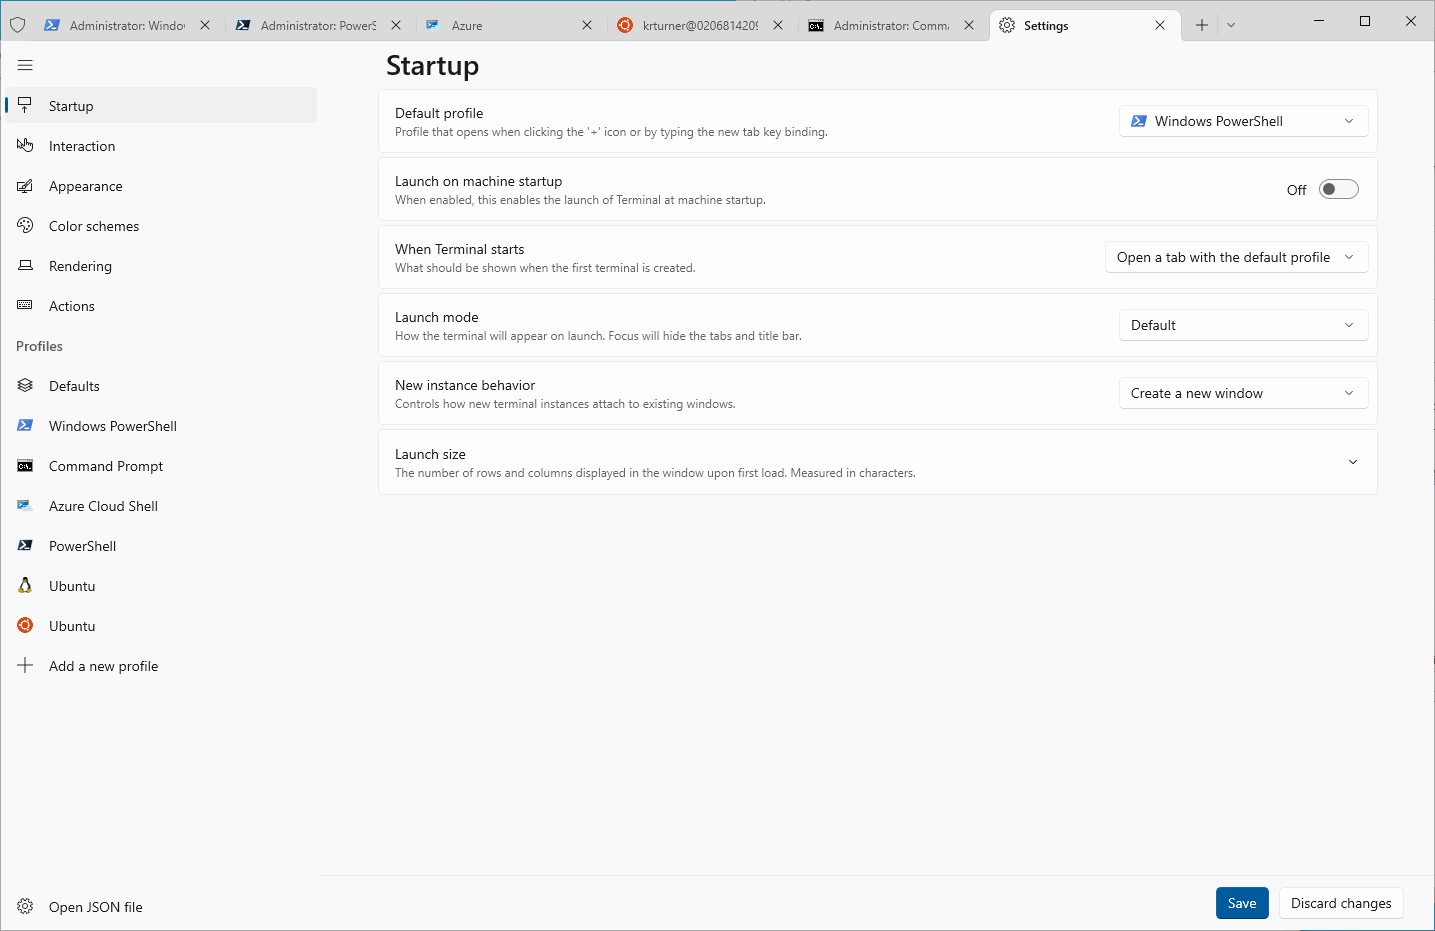
Task: Click the Add a new profile plus icon
Action: pyautogui.click(x=25, y=666)
